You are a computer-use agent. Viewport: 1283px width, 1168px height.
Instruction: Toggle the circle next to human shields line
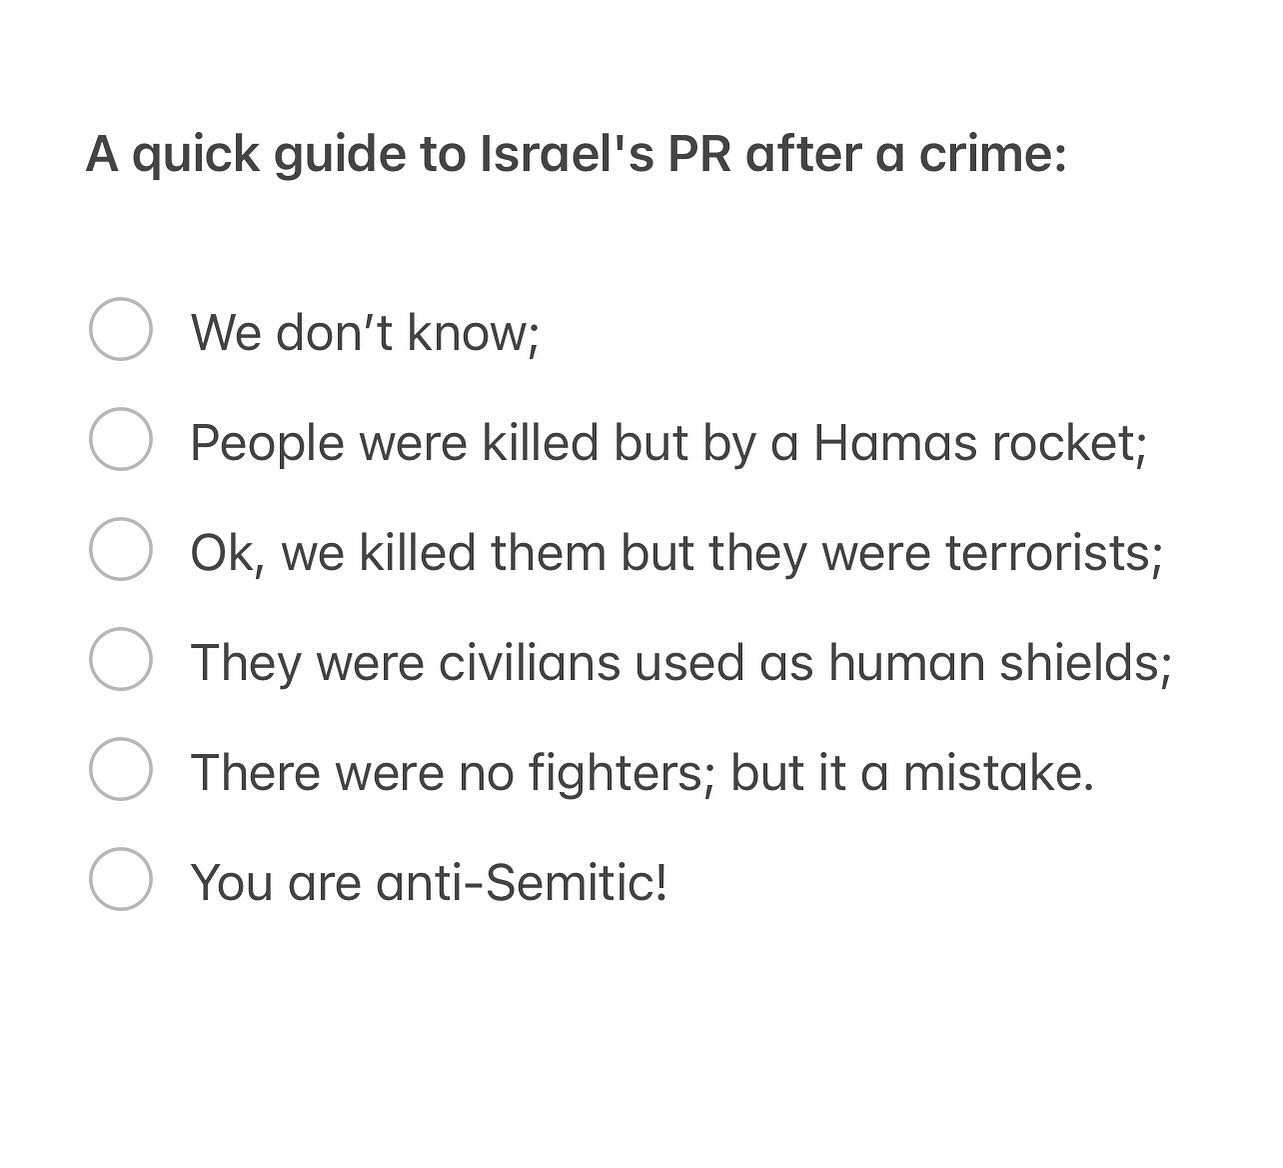120,659
